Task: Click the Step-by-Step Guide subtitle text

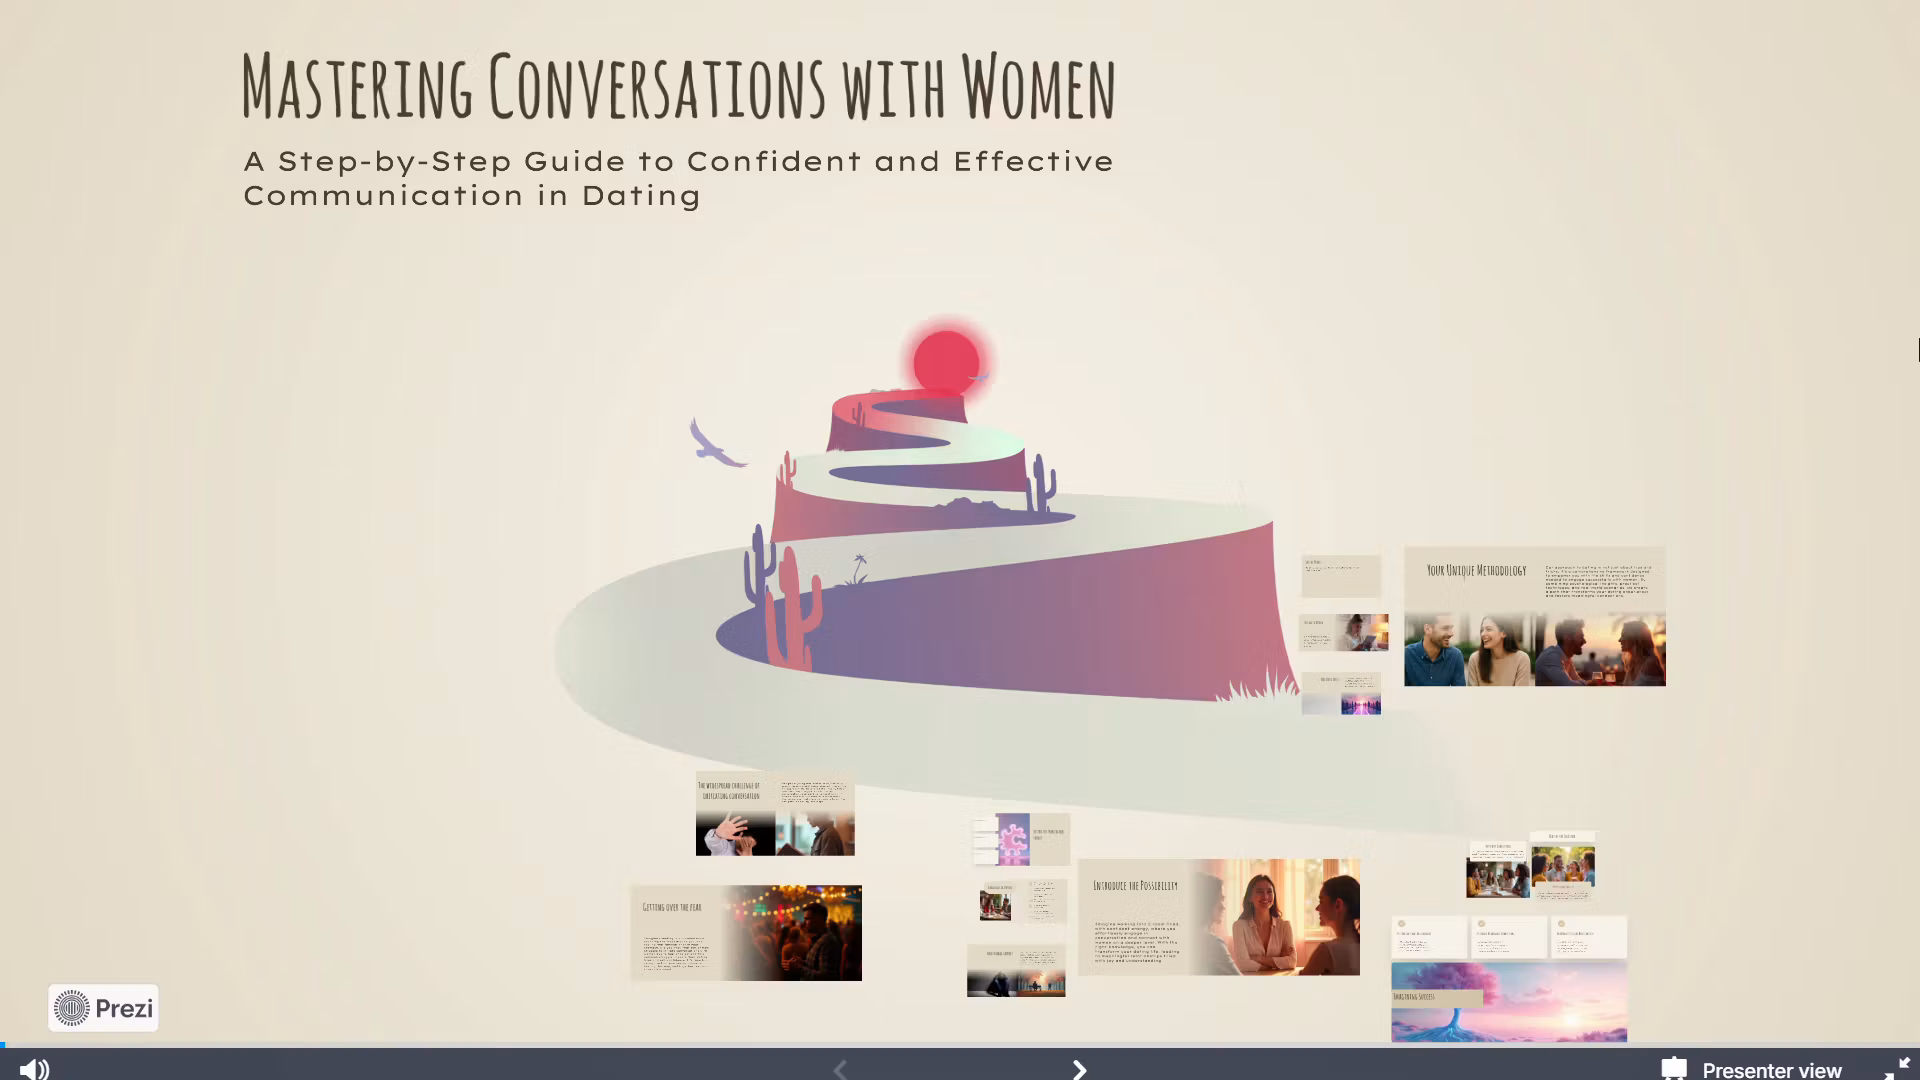Action: point(678,178)
